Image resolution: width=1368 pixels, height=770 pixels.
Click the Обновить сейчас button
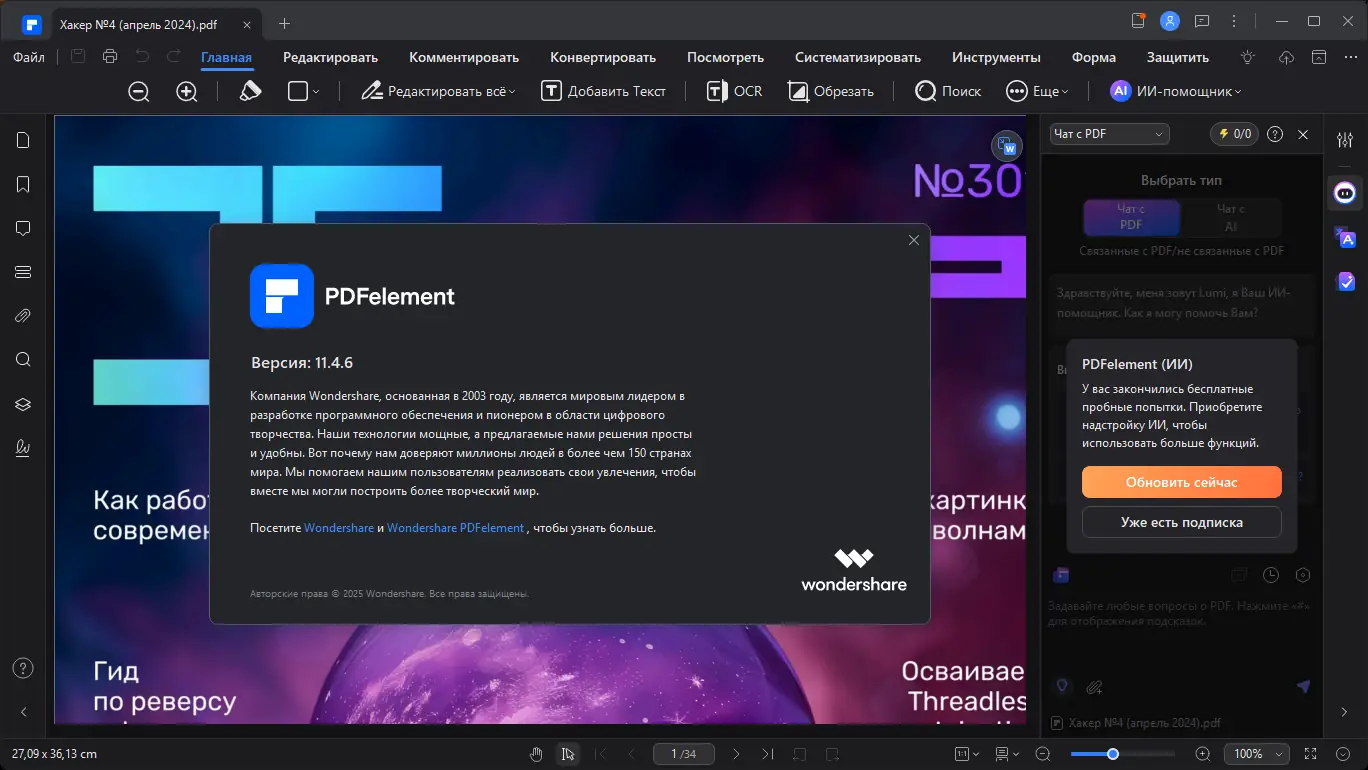coord(1182,482)
